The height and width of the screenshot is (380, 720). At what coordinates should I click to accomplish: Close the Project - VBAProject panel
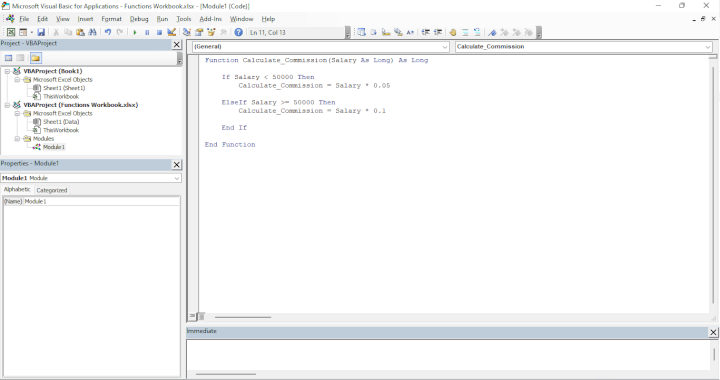tap(177, 45)
